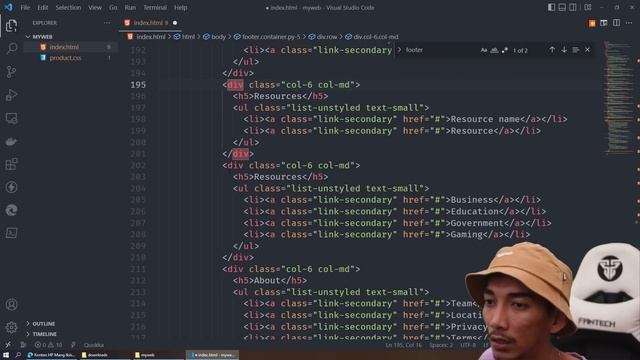Open errors and warnings count in status bar
The width and height of the screenshot is (640, 360).
[x=49, y=345]
